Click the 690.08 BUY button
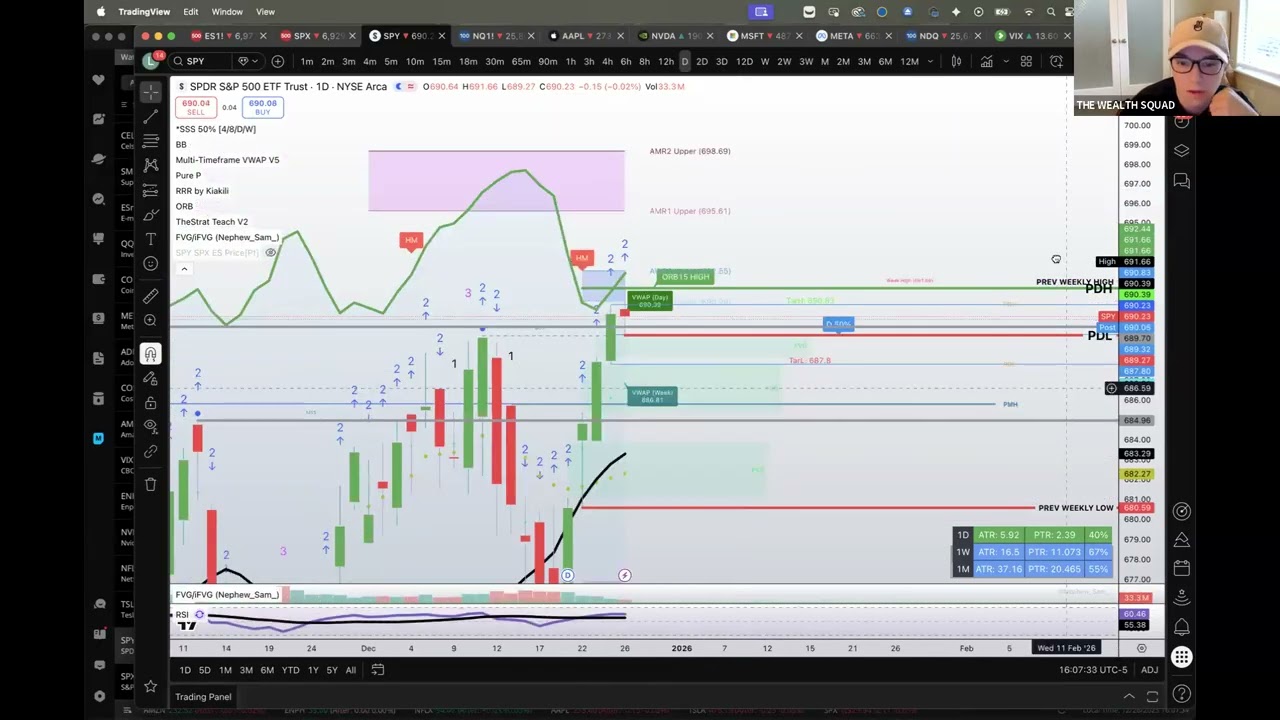1280x720 pixels. (262, 107)
